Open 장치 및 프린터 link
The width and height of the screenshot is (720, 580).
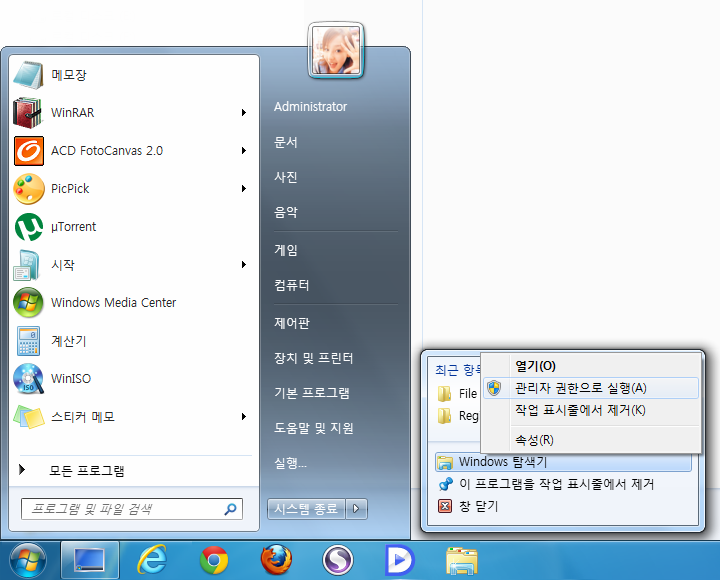pos(314,358)
